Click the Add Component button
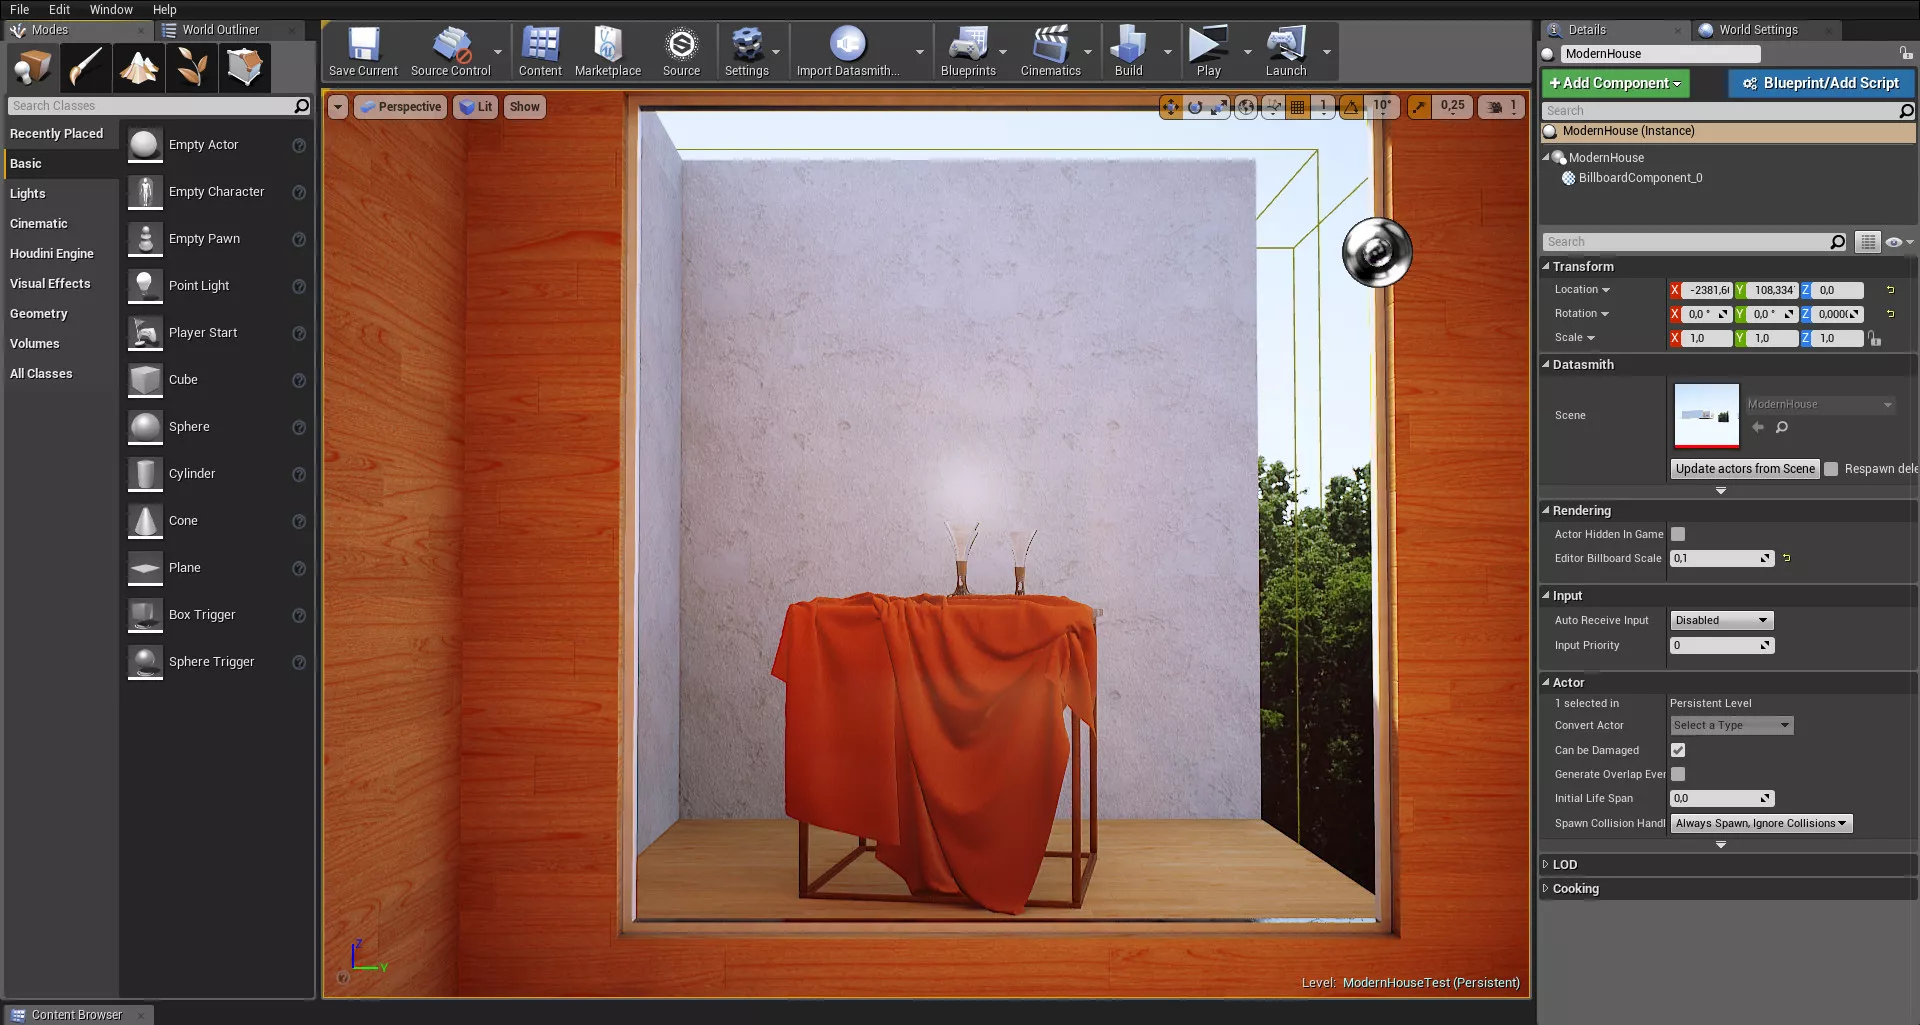This screenshot has height=1025, width=1920. click(x=1615, y=83)
